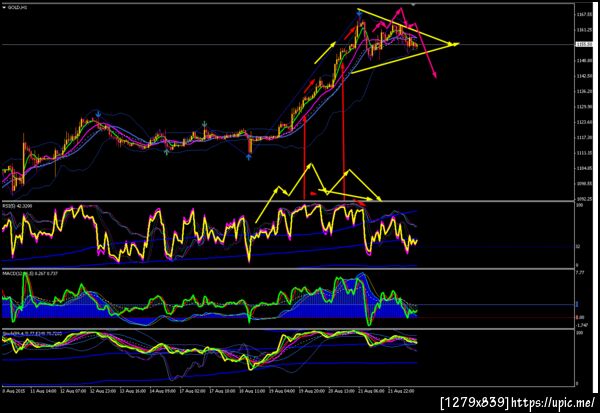Click the blue up signal arrow below 18 Aug dip

point(249,157)
